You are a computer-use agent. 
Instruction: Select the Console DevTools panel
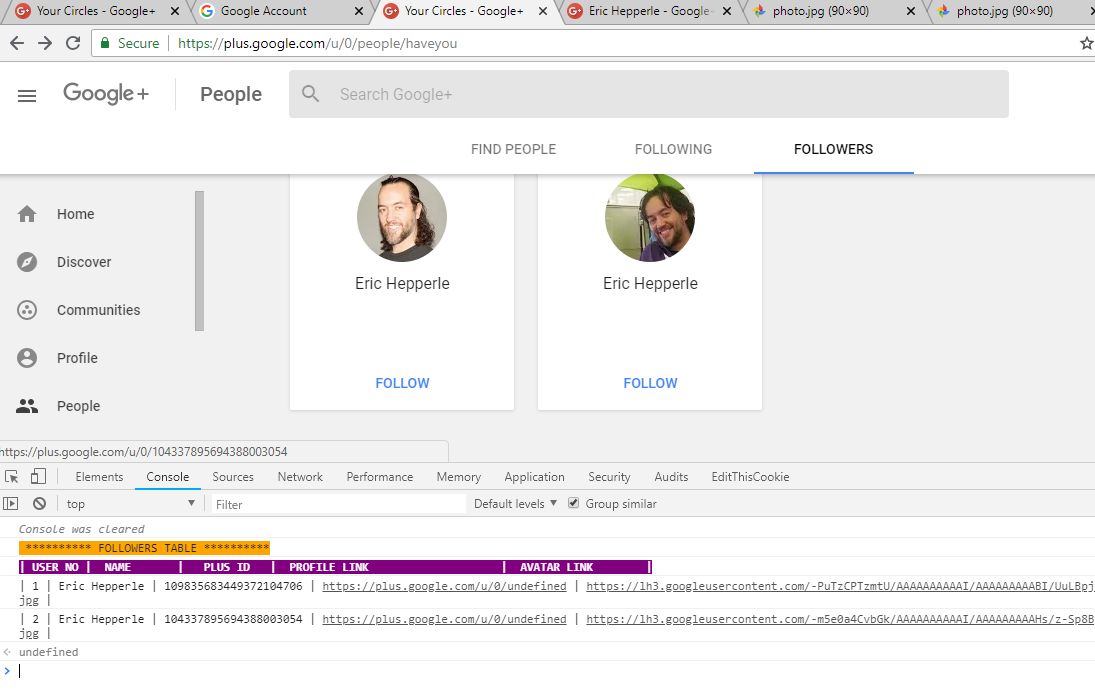click(168, 477)
